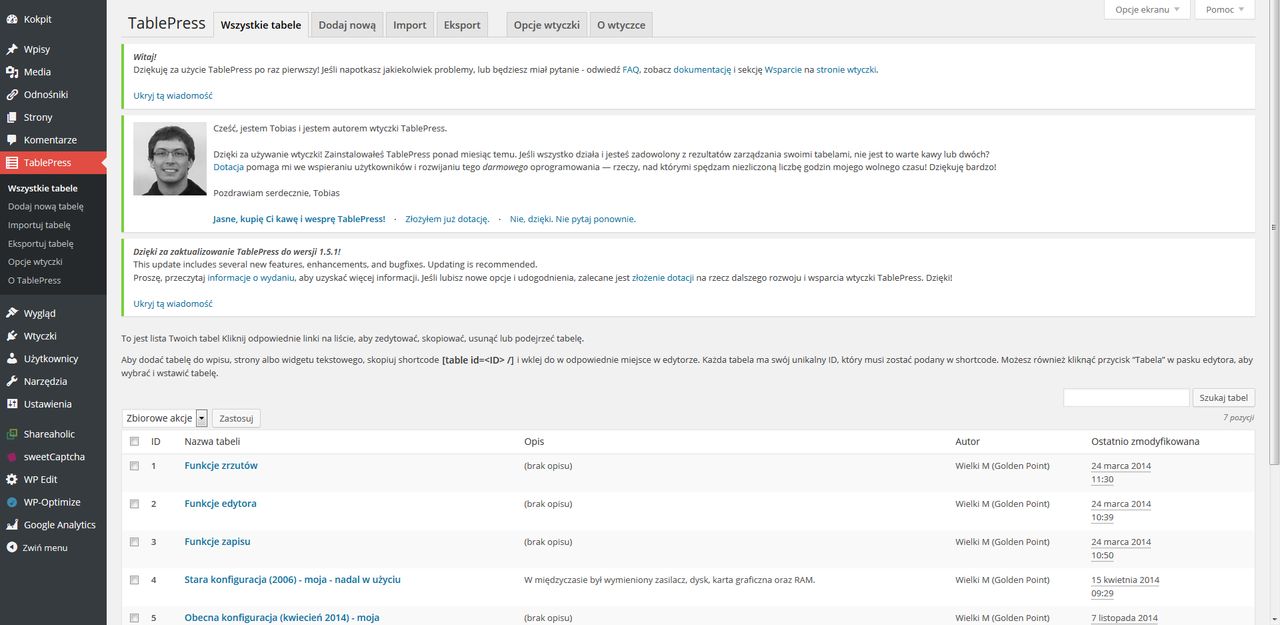Select checkbox for Obecna konfiguracja table
Viewport: 1280px width, 625px height.
[134, 618]
